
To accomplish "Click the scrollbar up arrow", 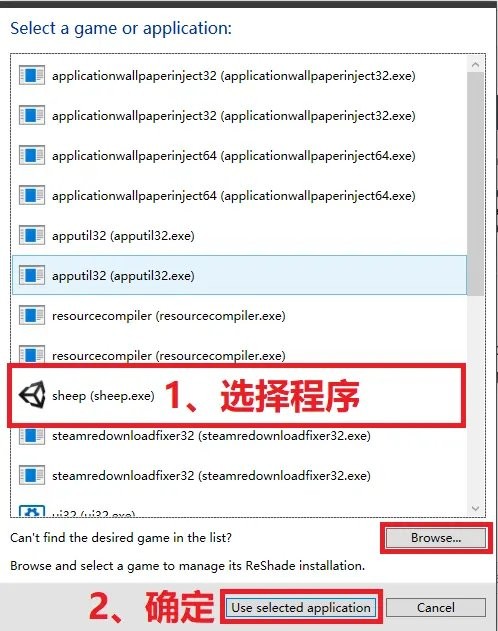I will pyautogui.click(x=475, y=64).
